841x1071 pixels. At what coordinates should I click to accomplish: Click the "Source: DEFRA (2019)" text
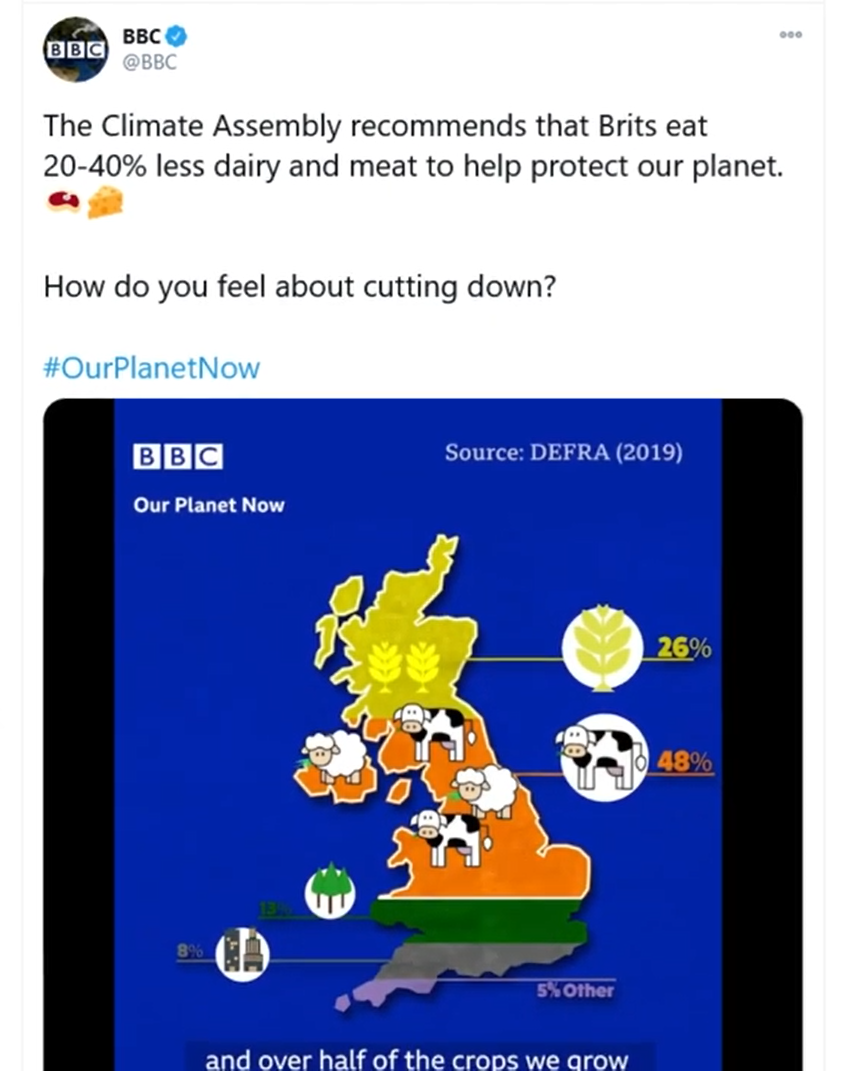(x=564, y=452)
